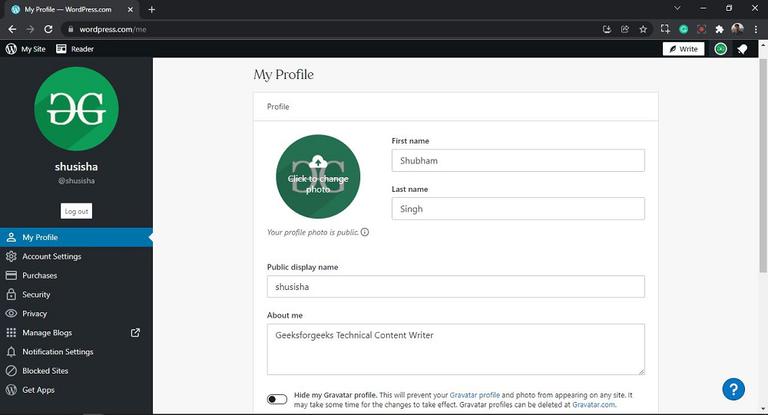
Task: Open a new browser tab
Action: pyautogui.click(x=151, y=9)
